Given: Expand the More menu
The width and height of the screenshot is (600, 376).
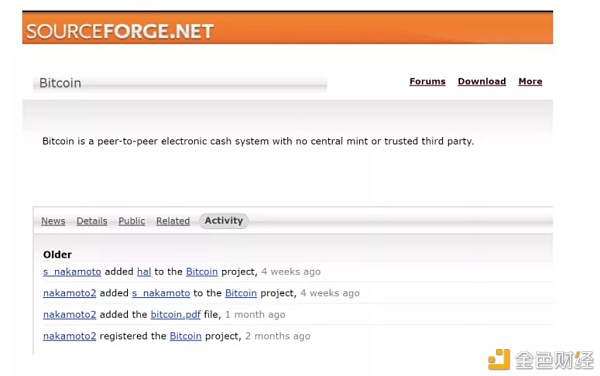Looking at the screenshot, I should coord(530,81).
